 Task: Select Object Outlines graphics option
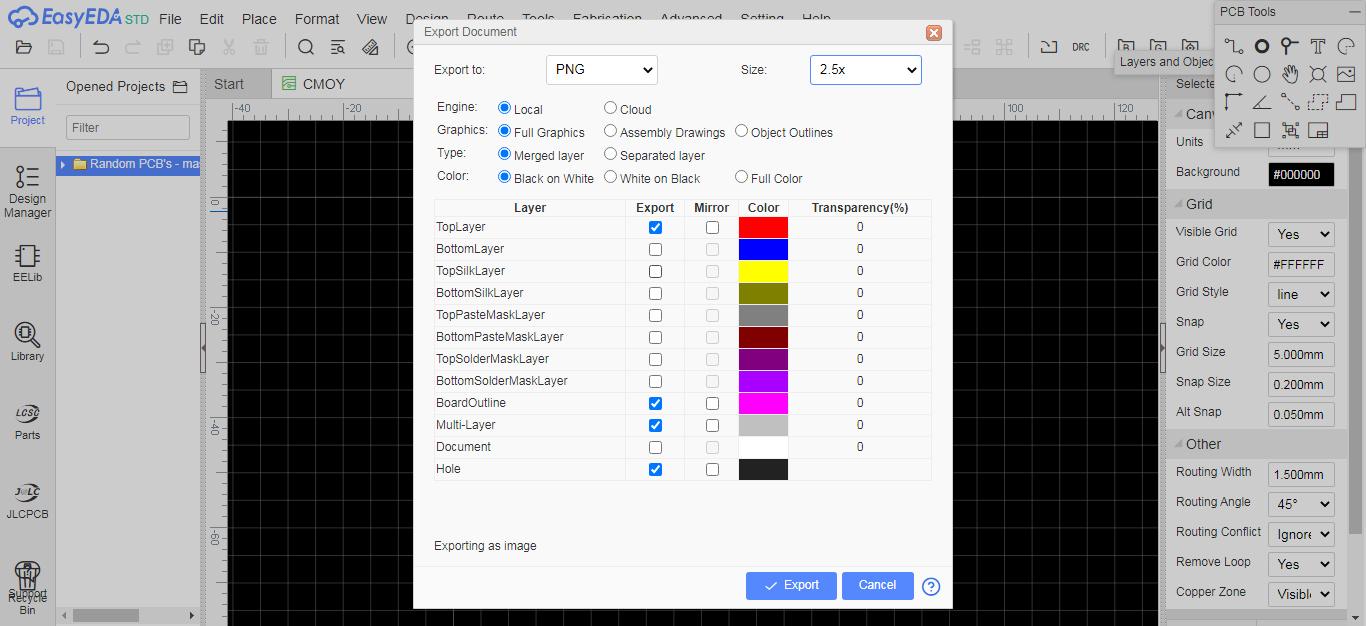coord(741,131)
